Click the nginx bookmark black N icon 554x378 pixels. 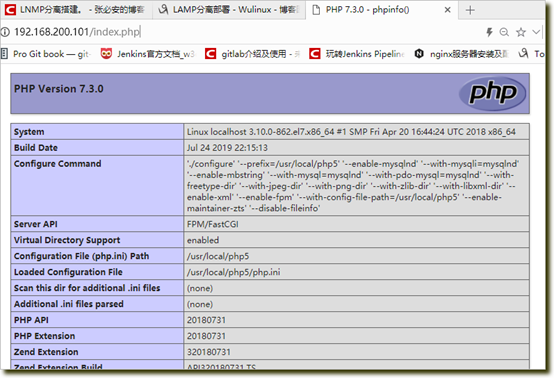[419, 54]
